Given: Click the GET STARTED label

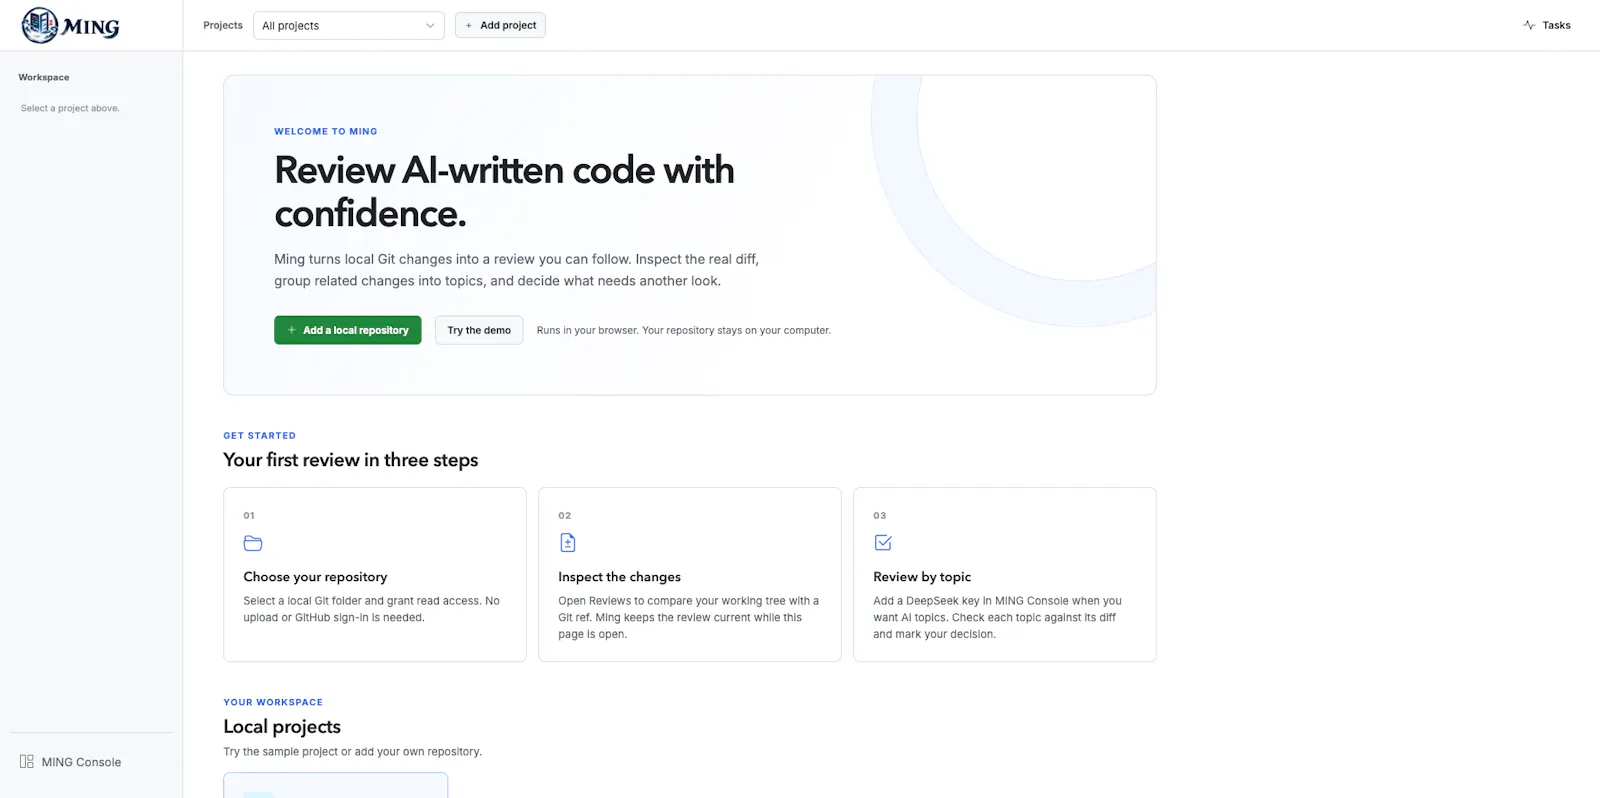Looking at the screenshot, I should pyautogui.click(x=260, y=436).
